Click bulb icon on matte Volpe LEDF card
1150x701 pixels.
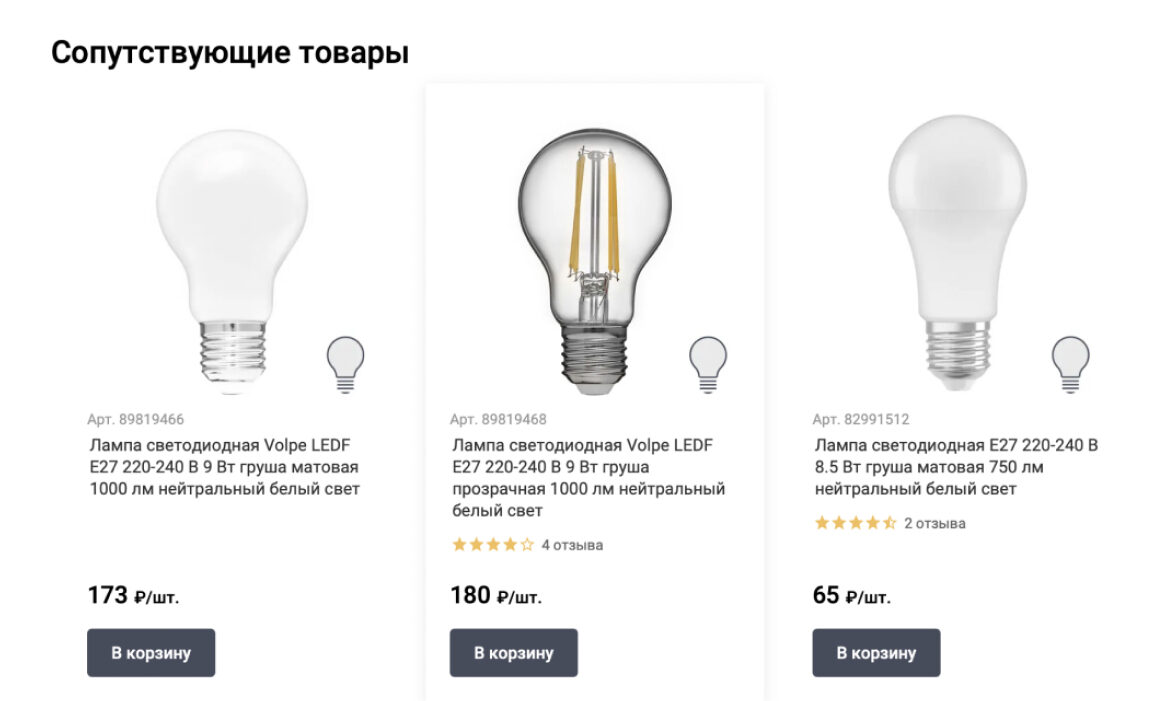coord(345,363)
